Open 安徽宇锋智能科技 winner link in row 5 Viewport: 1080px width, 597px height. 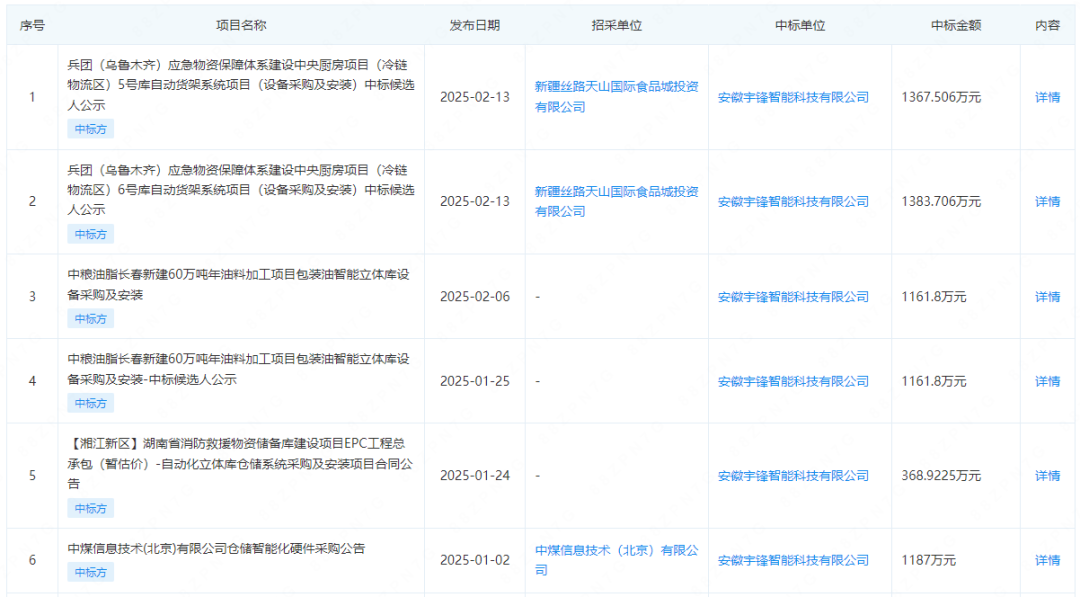[x=793, y=476]
